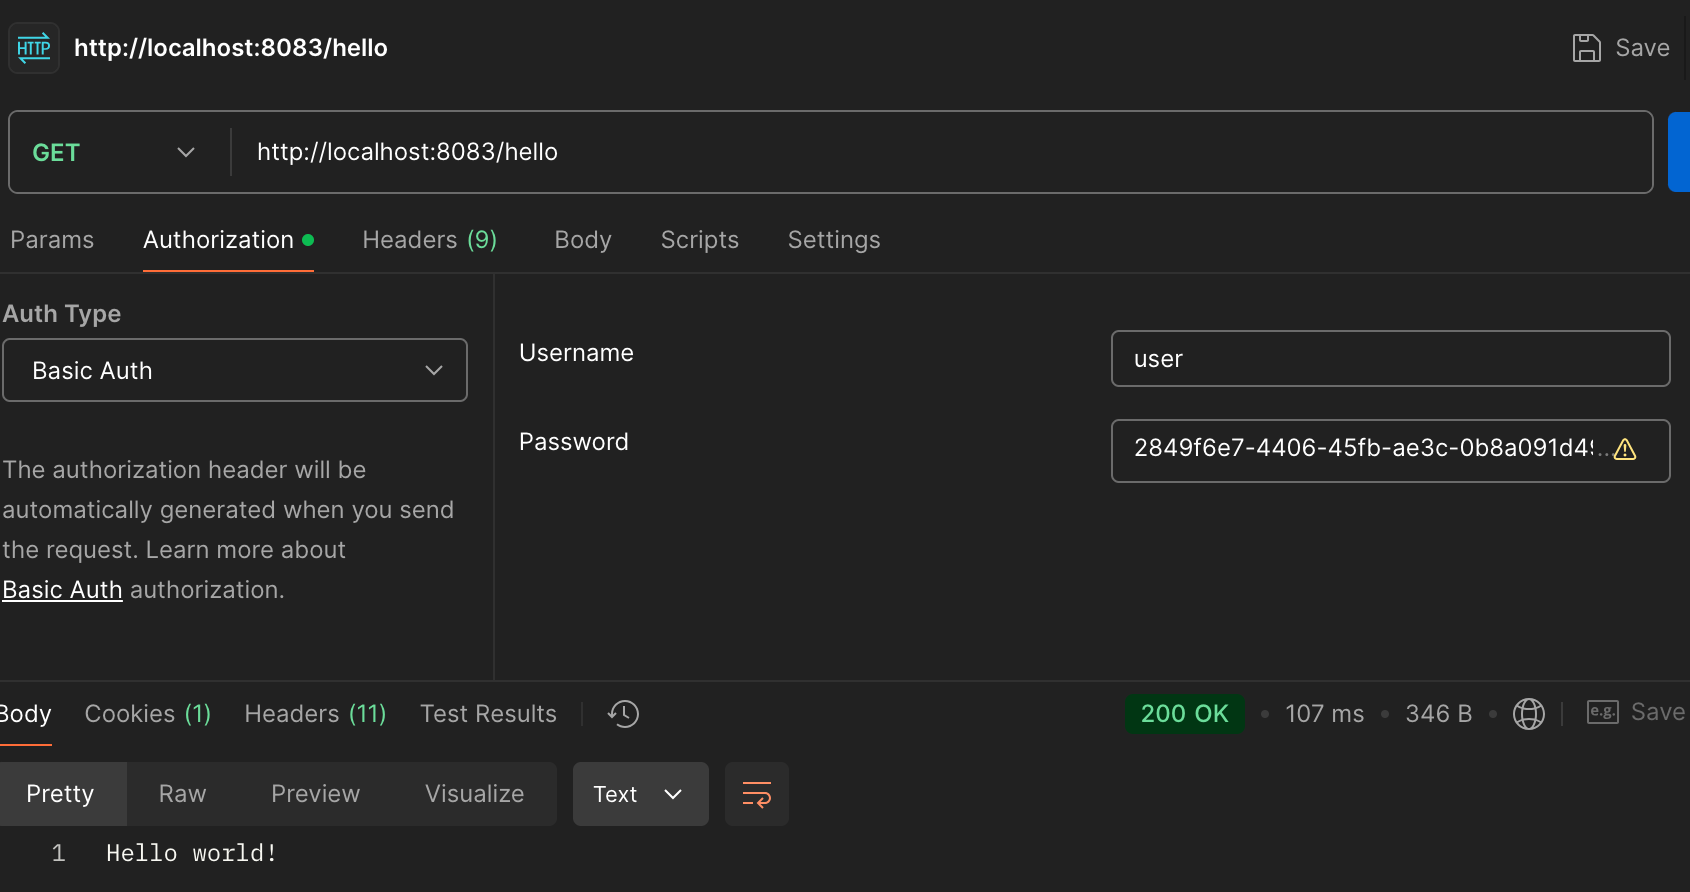Image resolution: width=1690 pixels, height=892 pixels.
Task: Click the 200 OK status badge
Action: 1184,714
